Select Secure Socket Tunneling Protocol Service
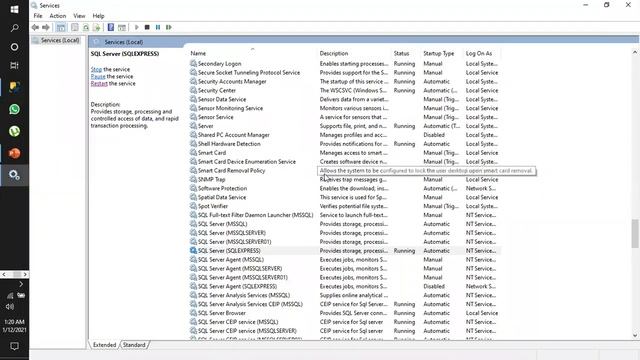This screenshot has width=640, height=360. pos(249,73)
